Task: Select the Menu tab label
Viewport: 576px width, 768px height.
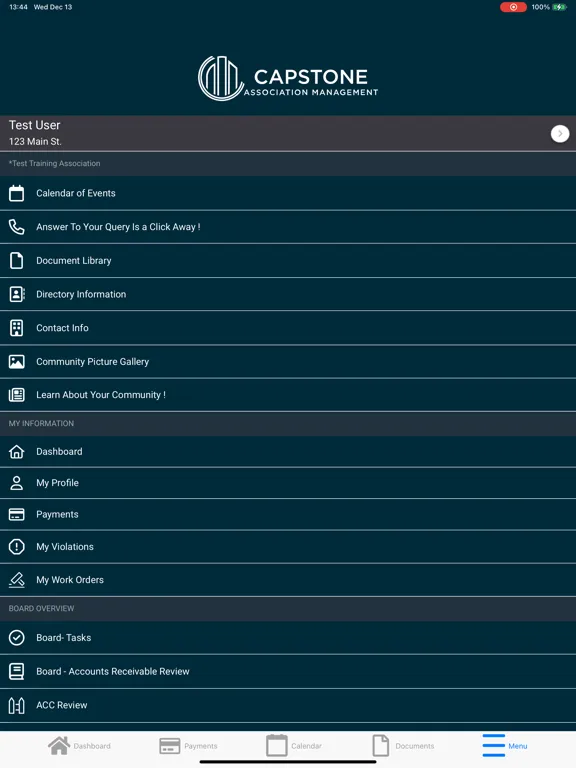Action: (518, 746)
